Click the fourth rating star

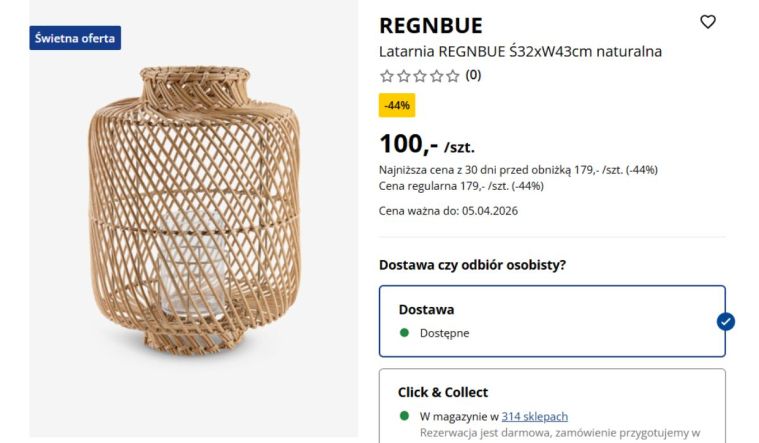click(436, 76)
